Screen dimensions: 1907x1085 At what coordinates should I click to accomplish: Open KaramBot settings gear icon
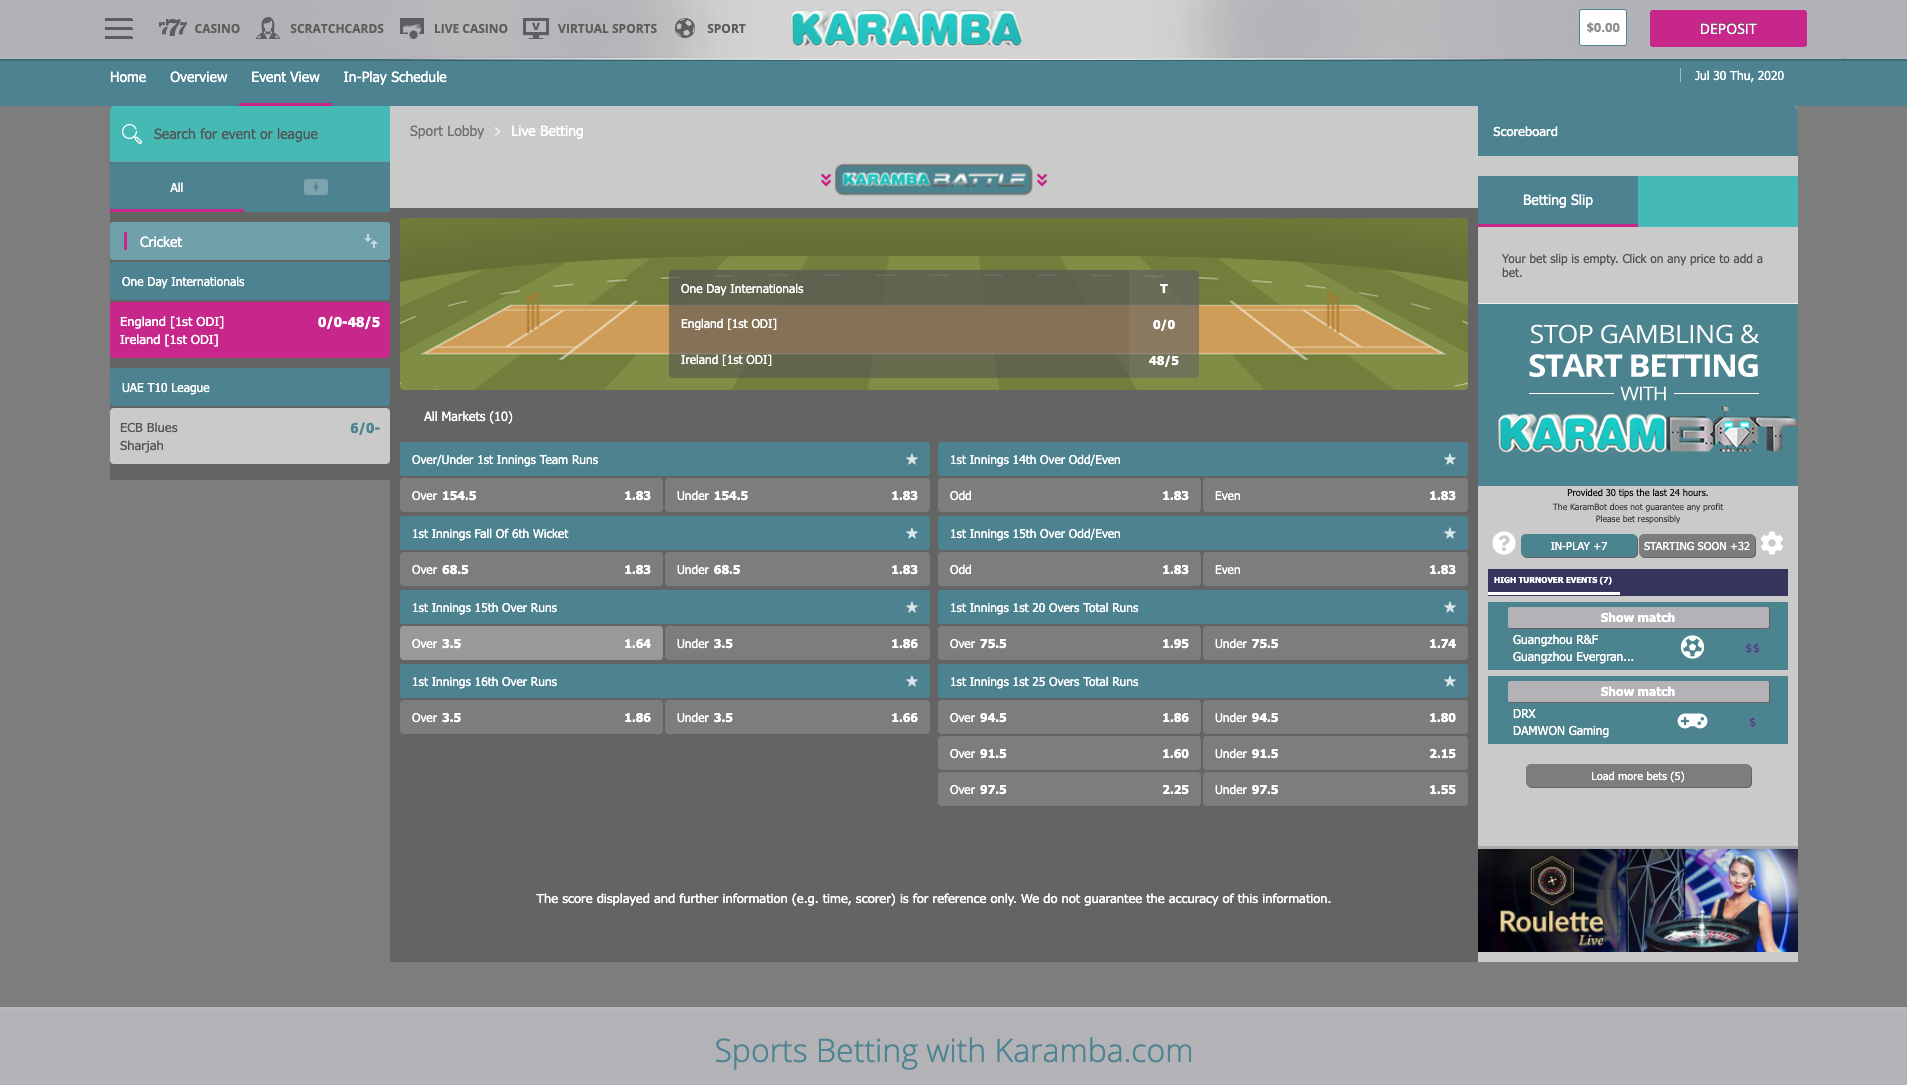click(1772, 543)
